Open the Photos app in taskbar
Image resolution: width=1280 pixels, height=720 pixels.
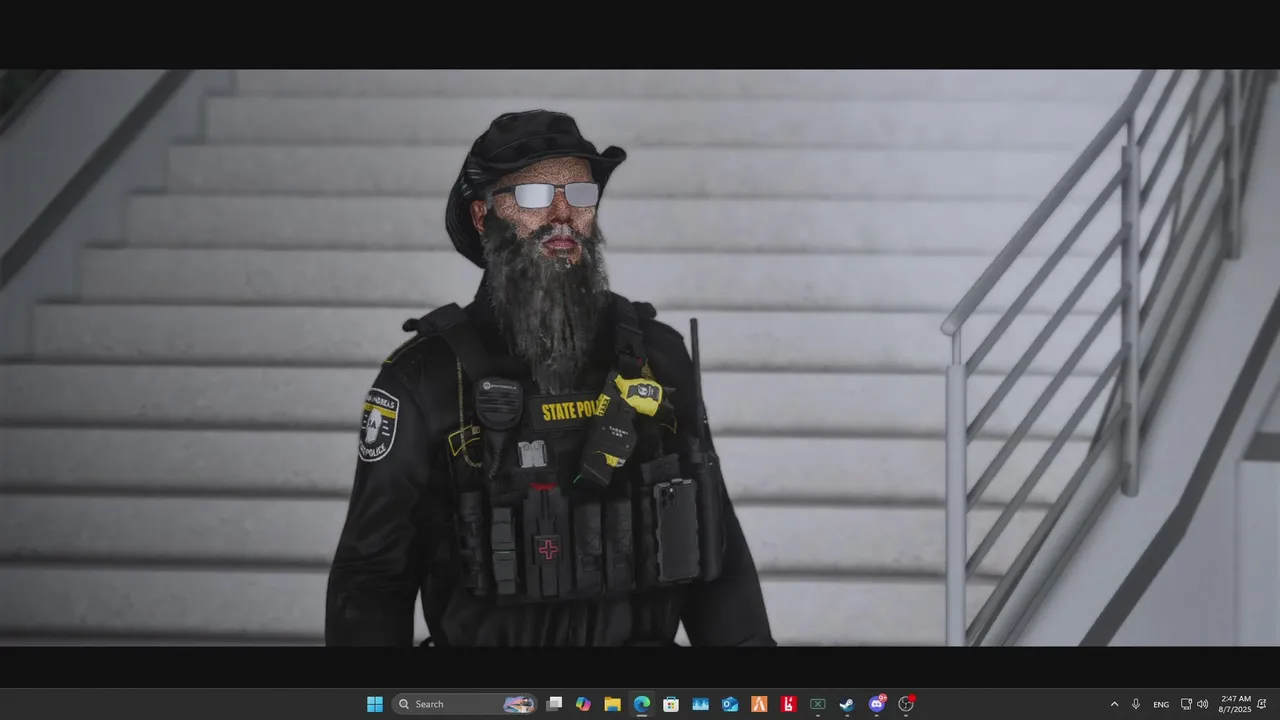[700, 704]
